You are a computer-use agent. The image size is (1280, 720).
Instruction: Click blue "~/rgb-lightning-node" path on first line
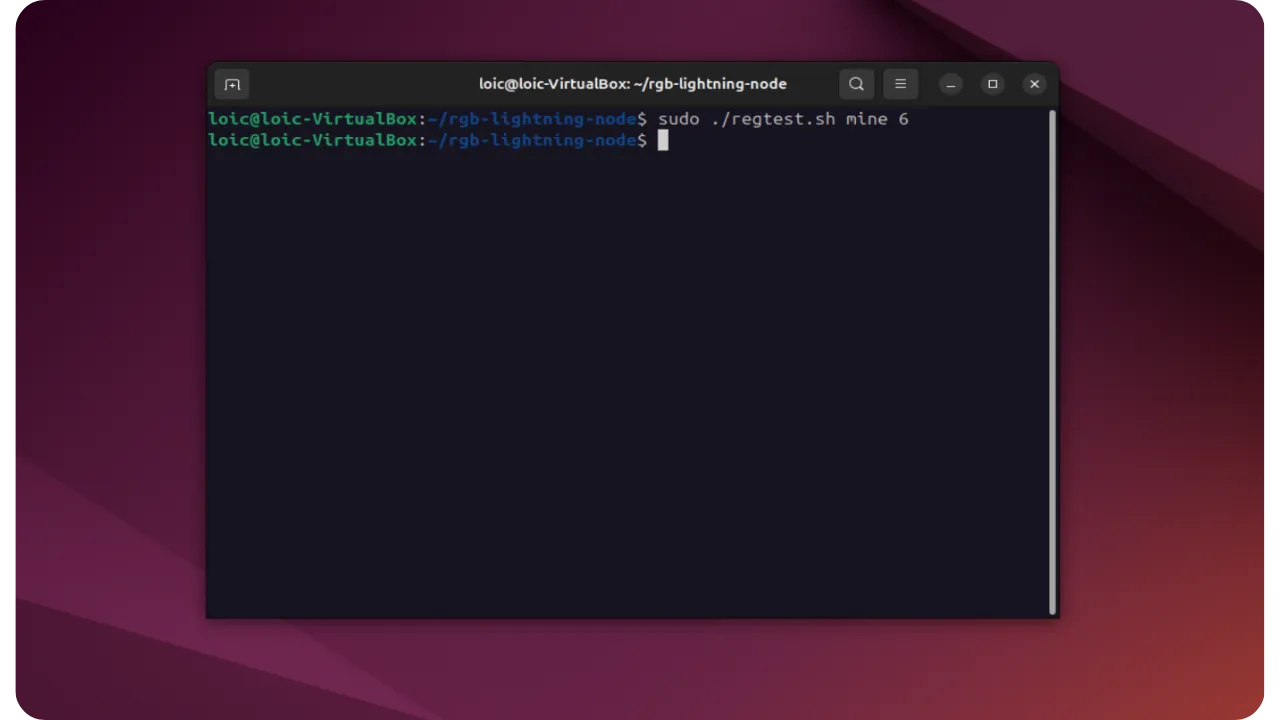[x=532, y=119]
